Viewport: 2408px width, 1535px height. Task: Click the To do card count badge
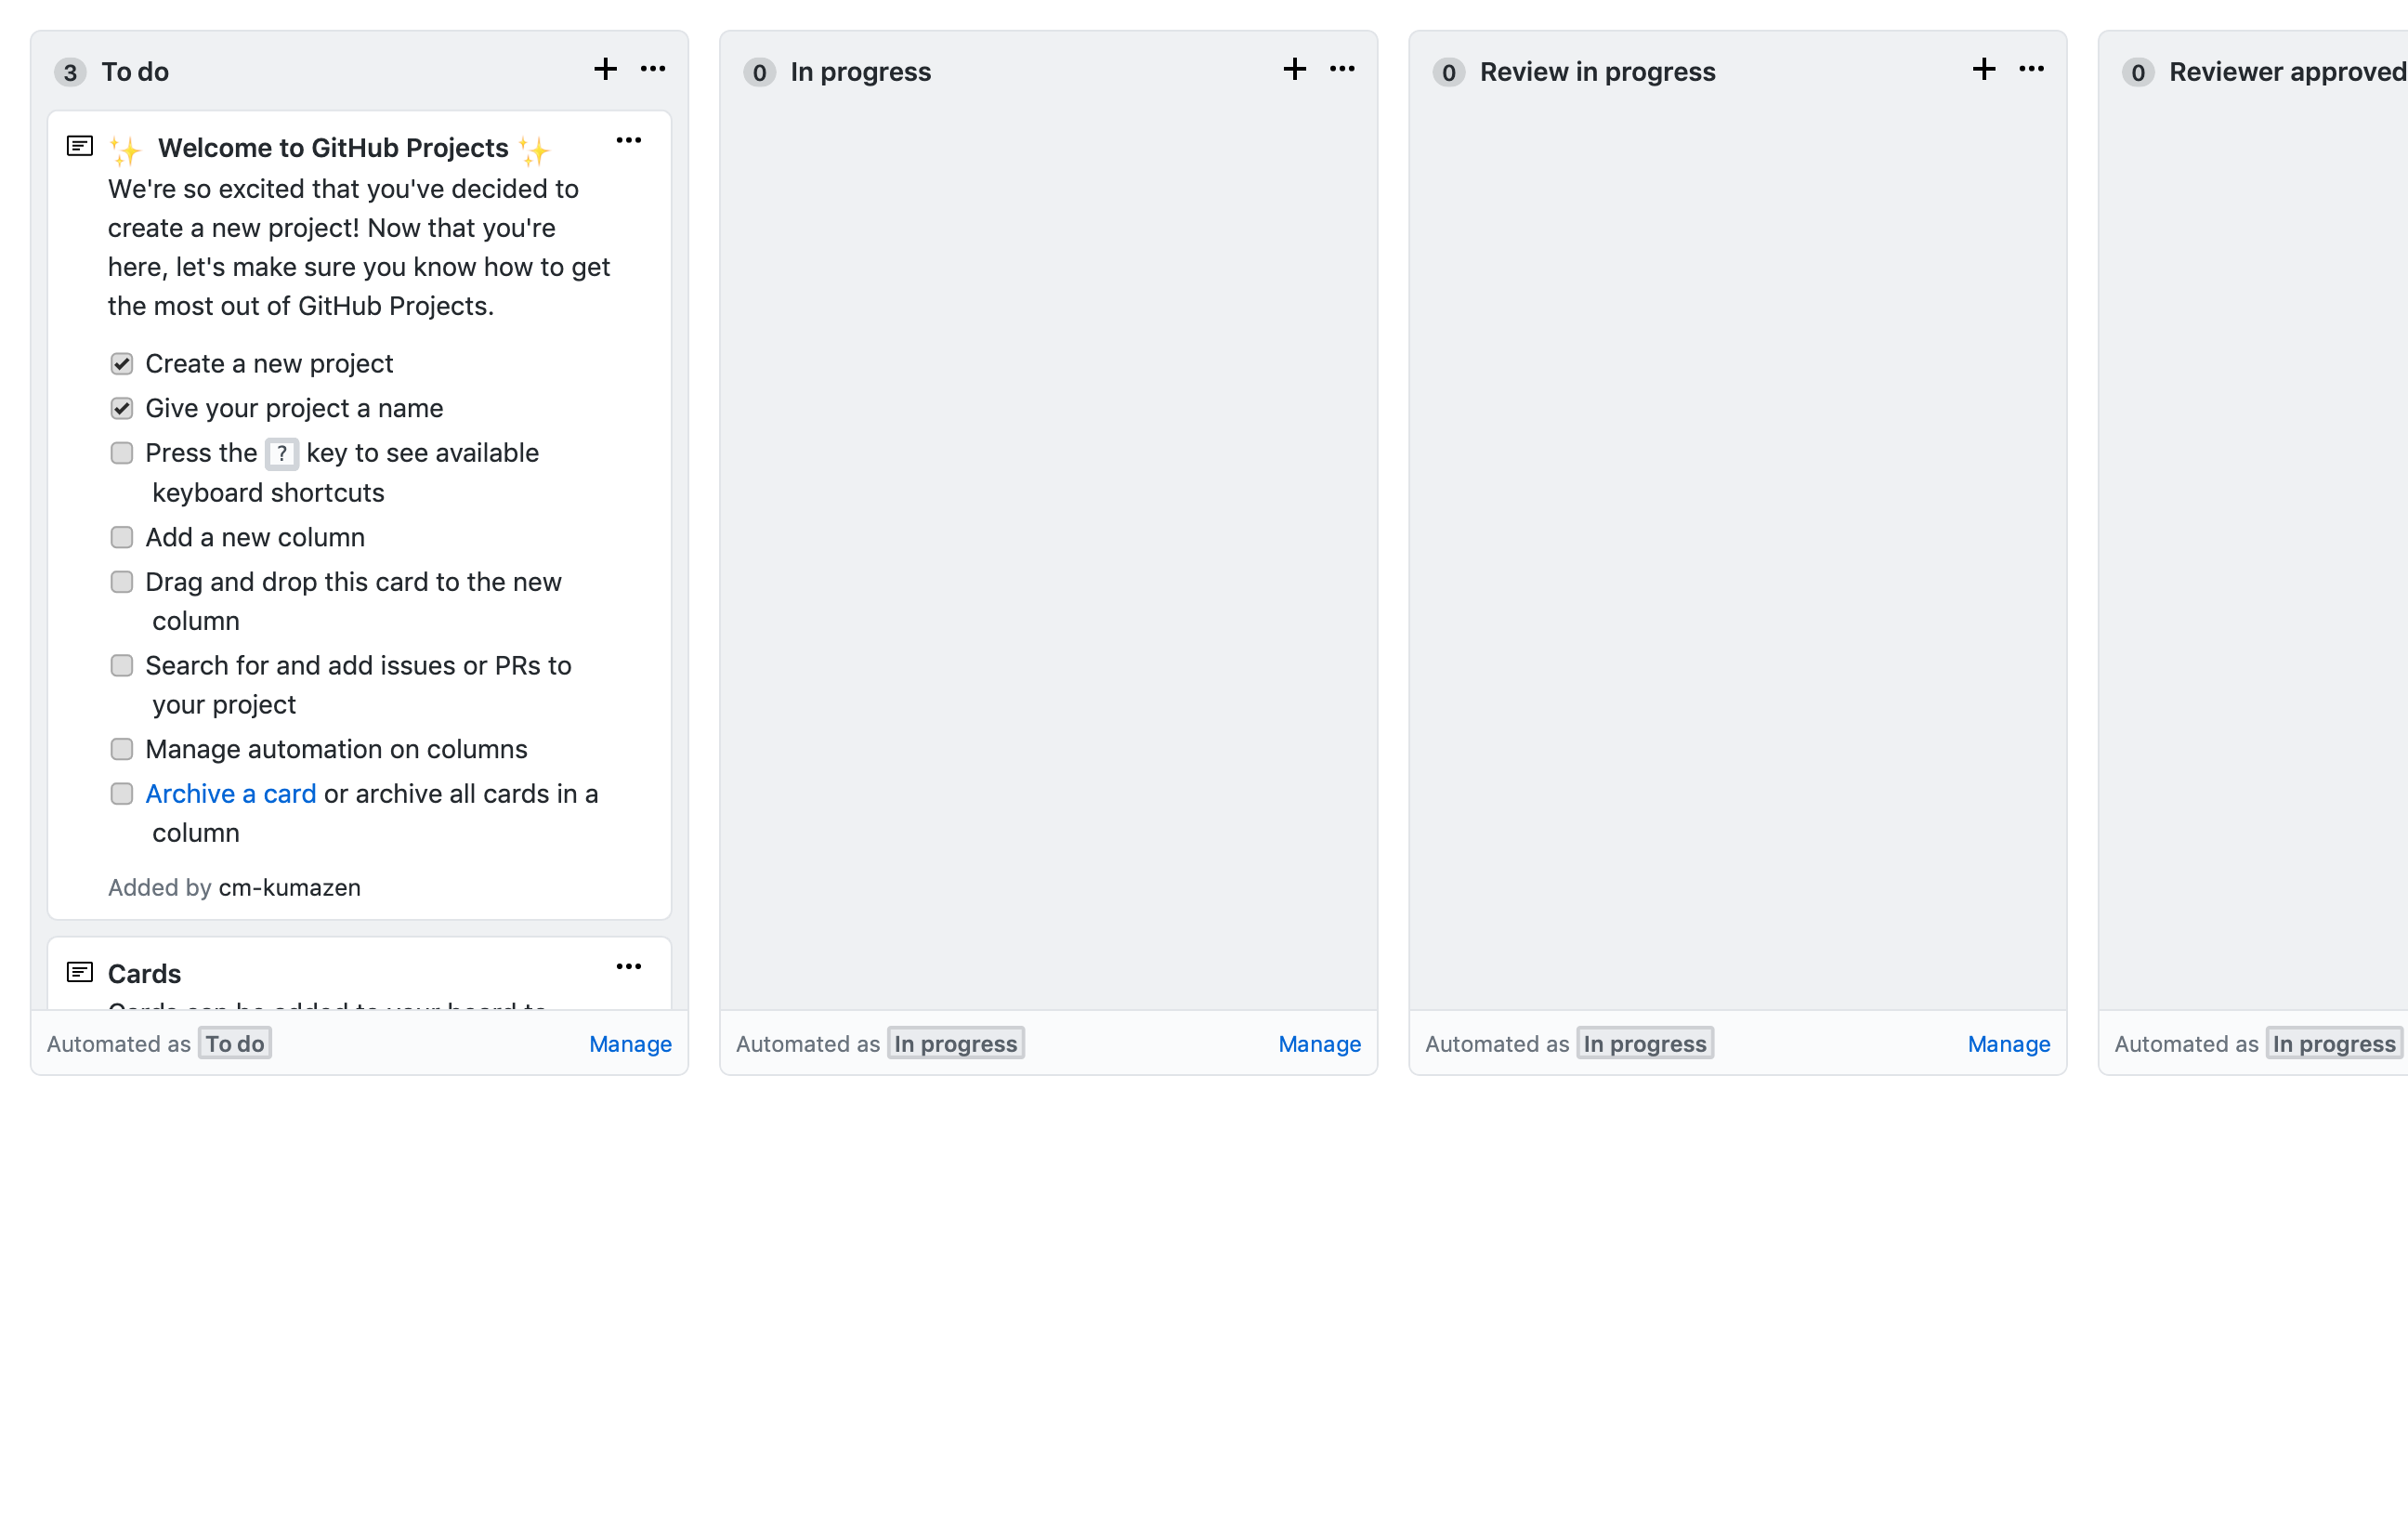(70, 72)
